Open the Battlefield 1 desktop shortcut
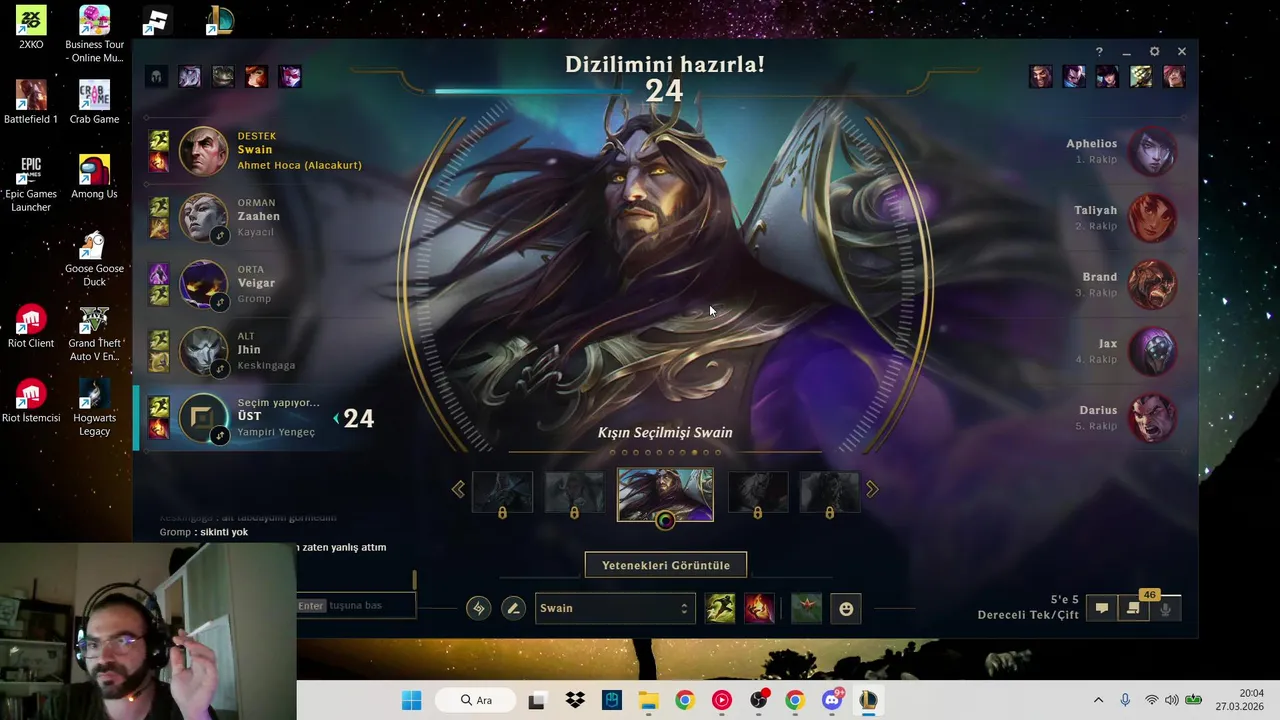Image resolution: width=1280 pixels, height=720 pixels. click(31, 102)
